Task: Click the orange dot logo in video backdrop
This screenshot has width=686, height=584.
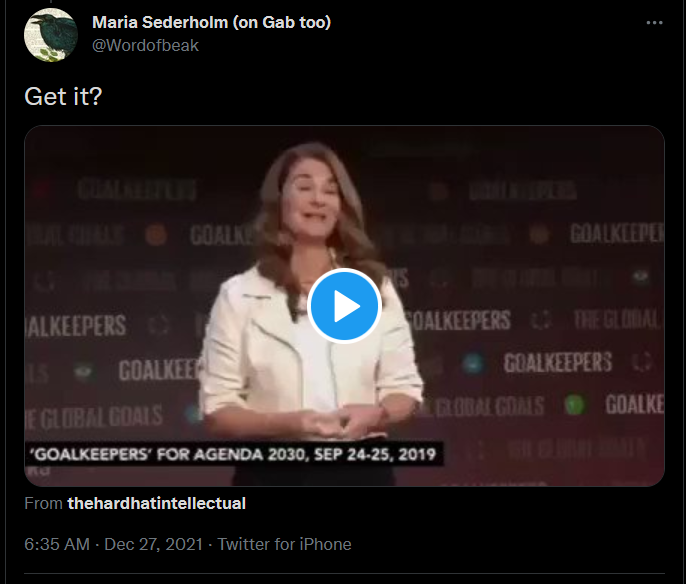Action: pyautogui.click(x=155, y=235)
